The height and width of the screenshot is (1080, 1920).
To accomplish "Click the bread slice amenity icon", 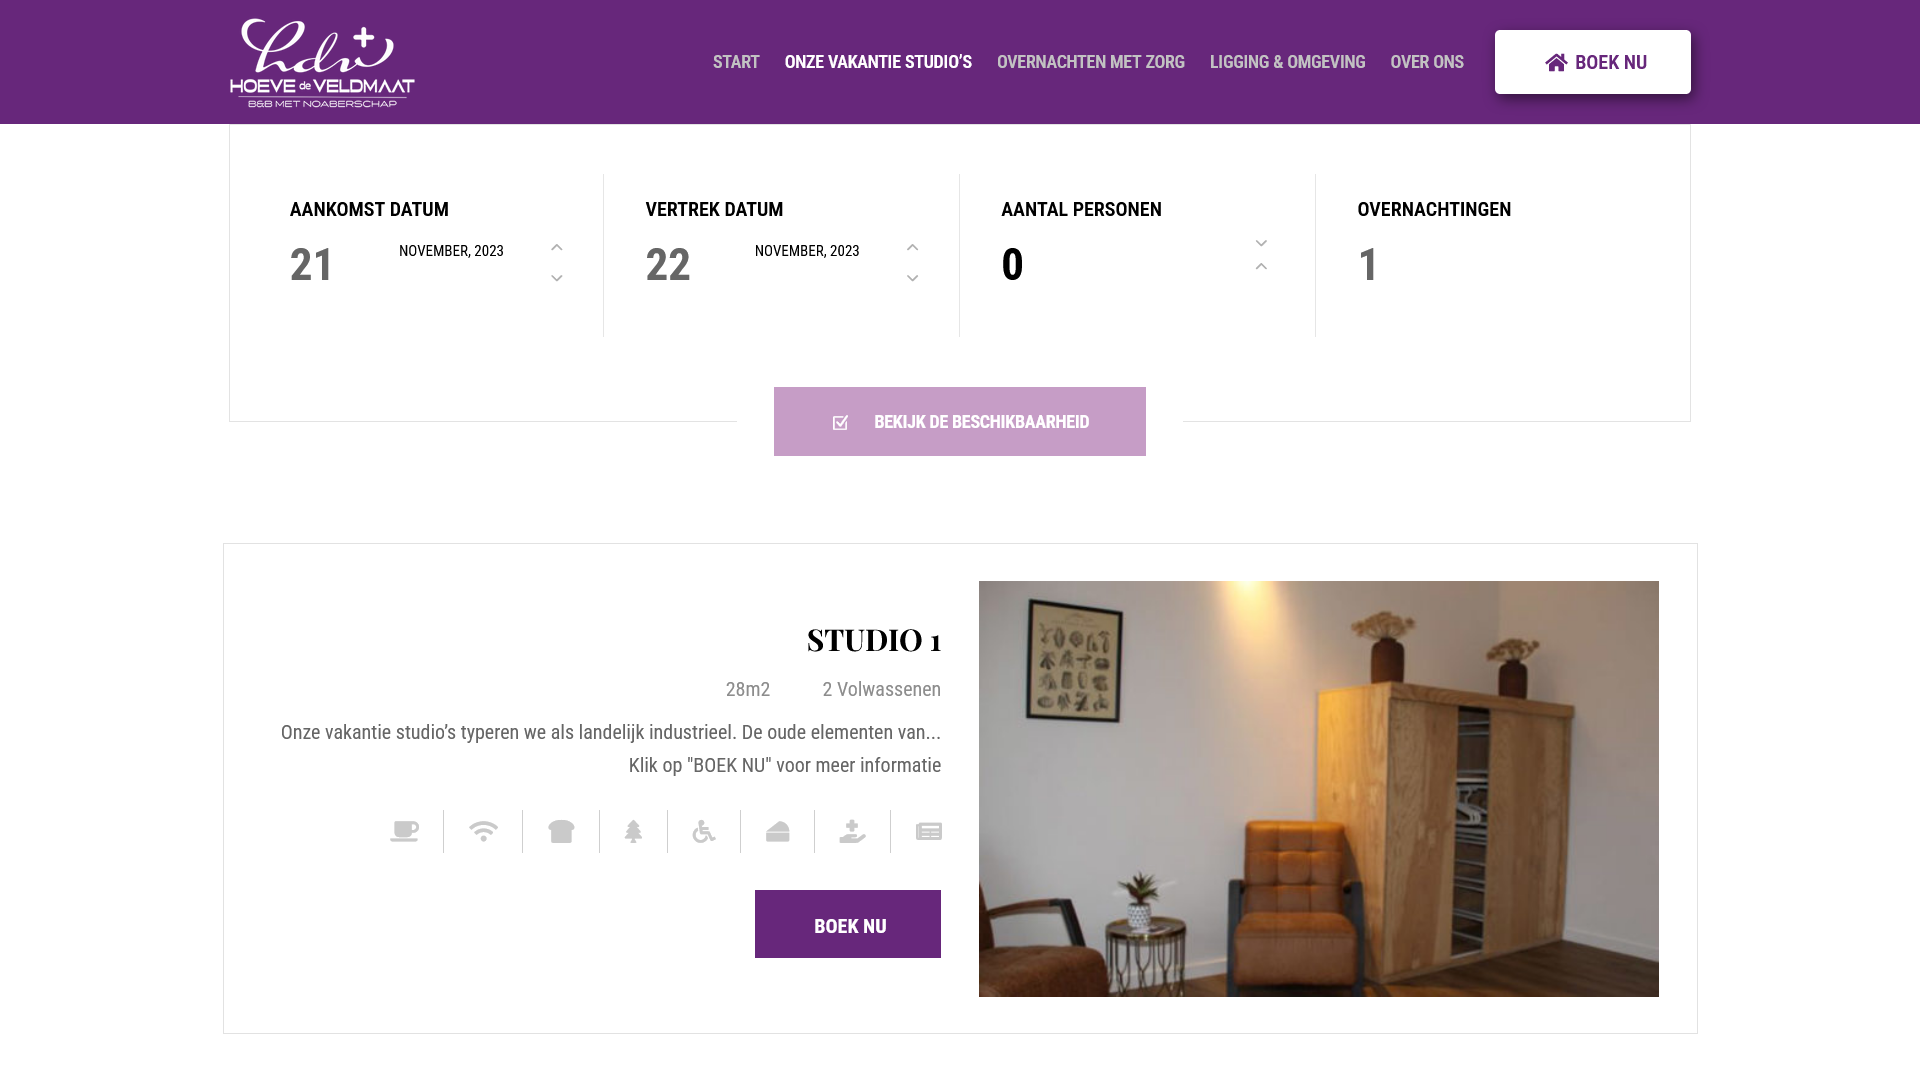I will [561, 831].
